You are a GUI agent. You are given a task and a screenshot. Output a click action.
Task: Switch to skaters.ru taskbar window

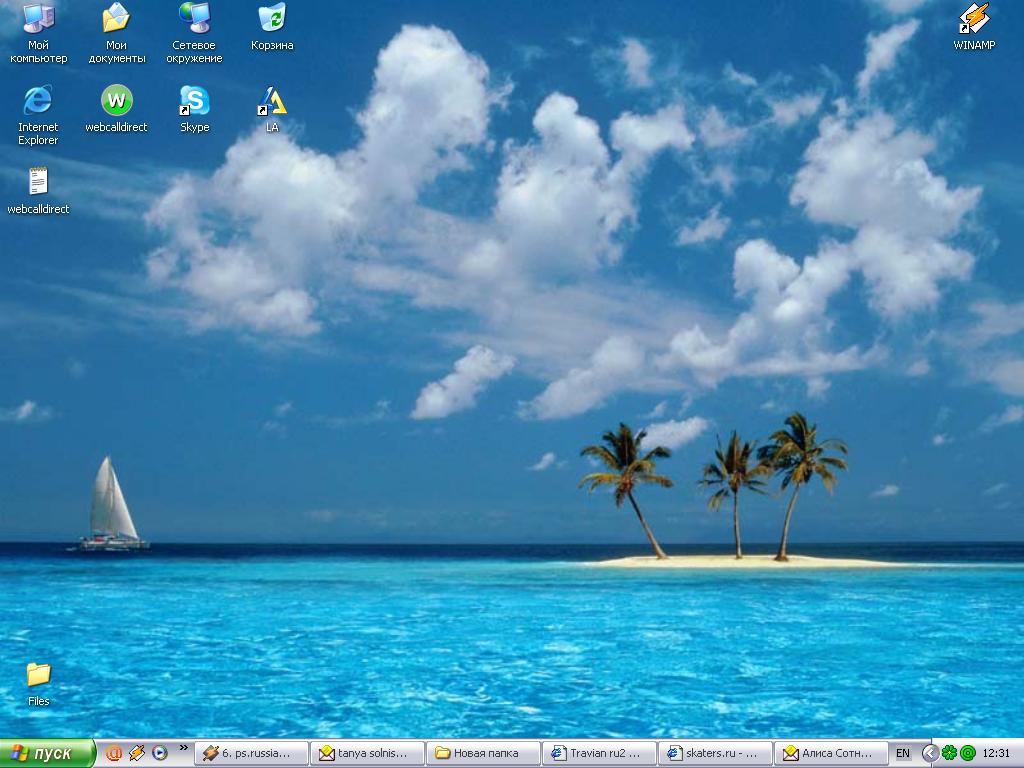coord(715,754)
